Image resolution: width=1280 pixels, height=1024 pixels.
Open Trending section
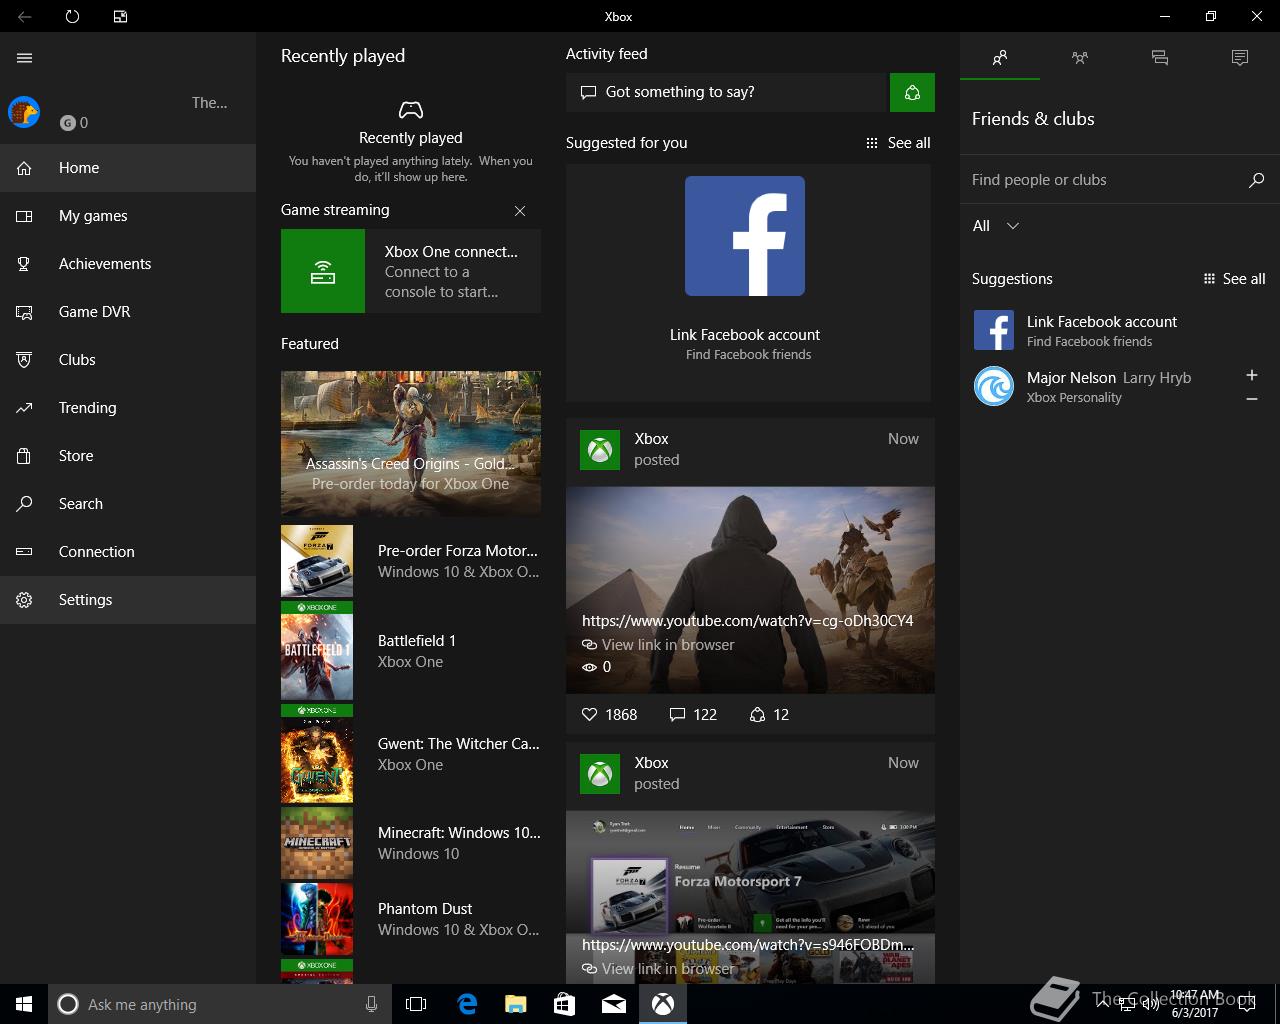click(128, 408)
